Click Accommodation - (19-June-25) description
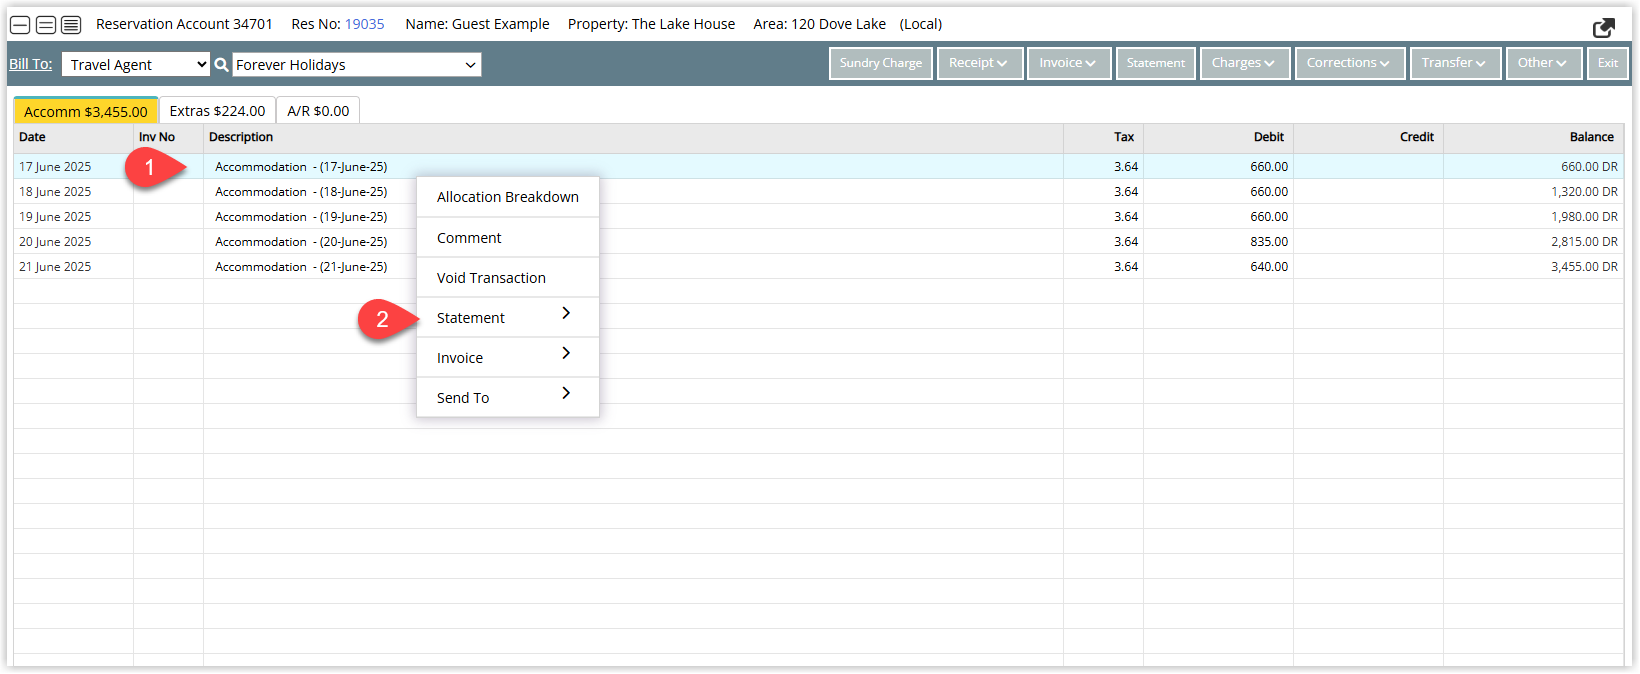1640x674 pixels. [x=301, y=217]
